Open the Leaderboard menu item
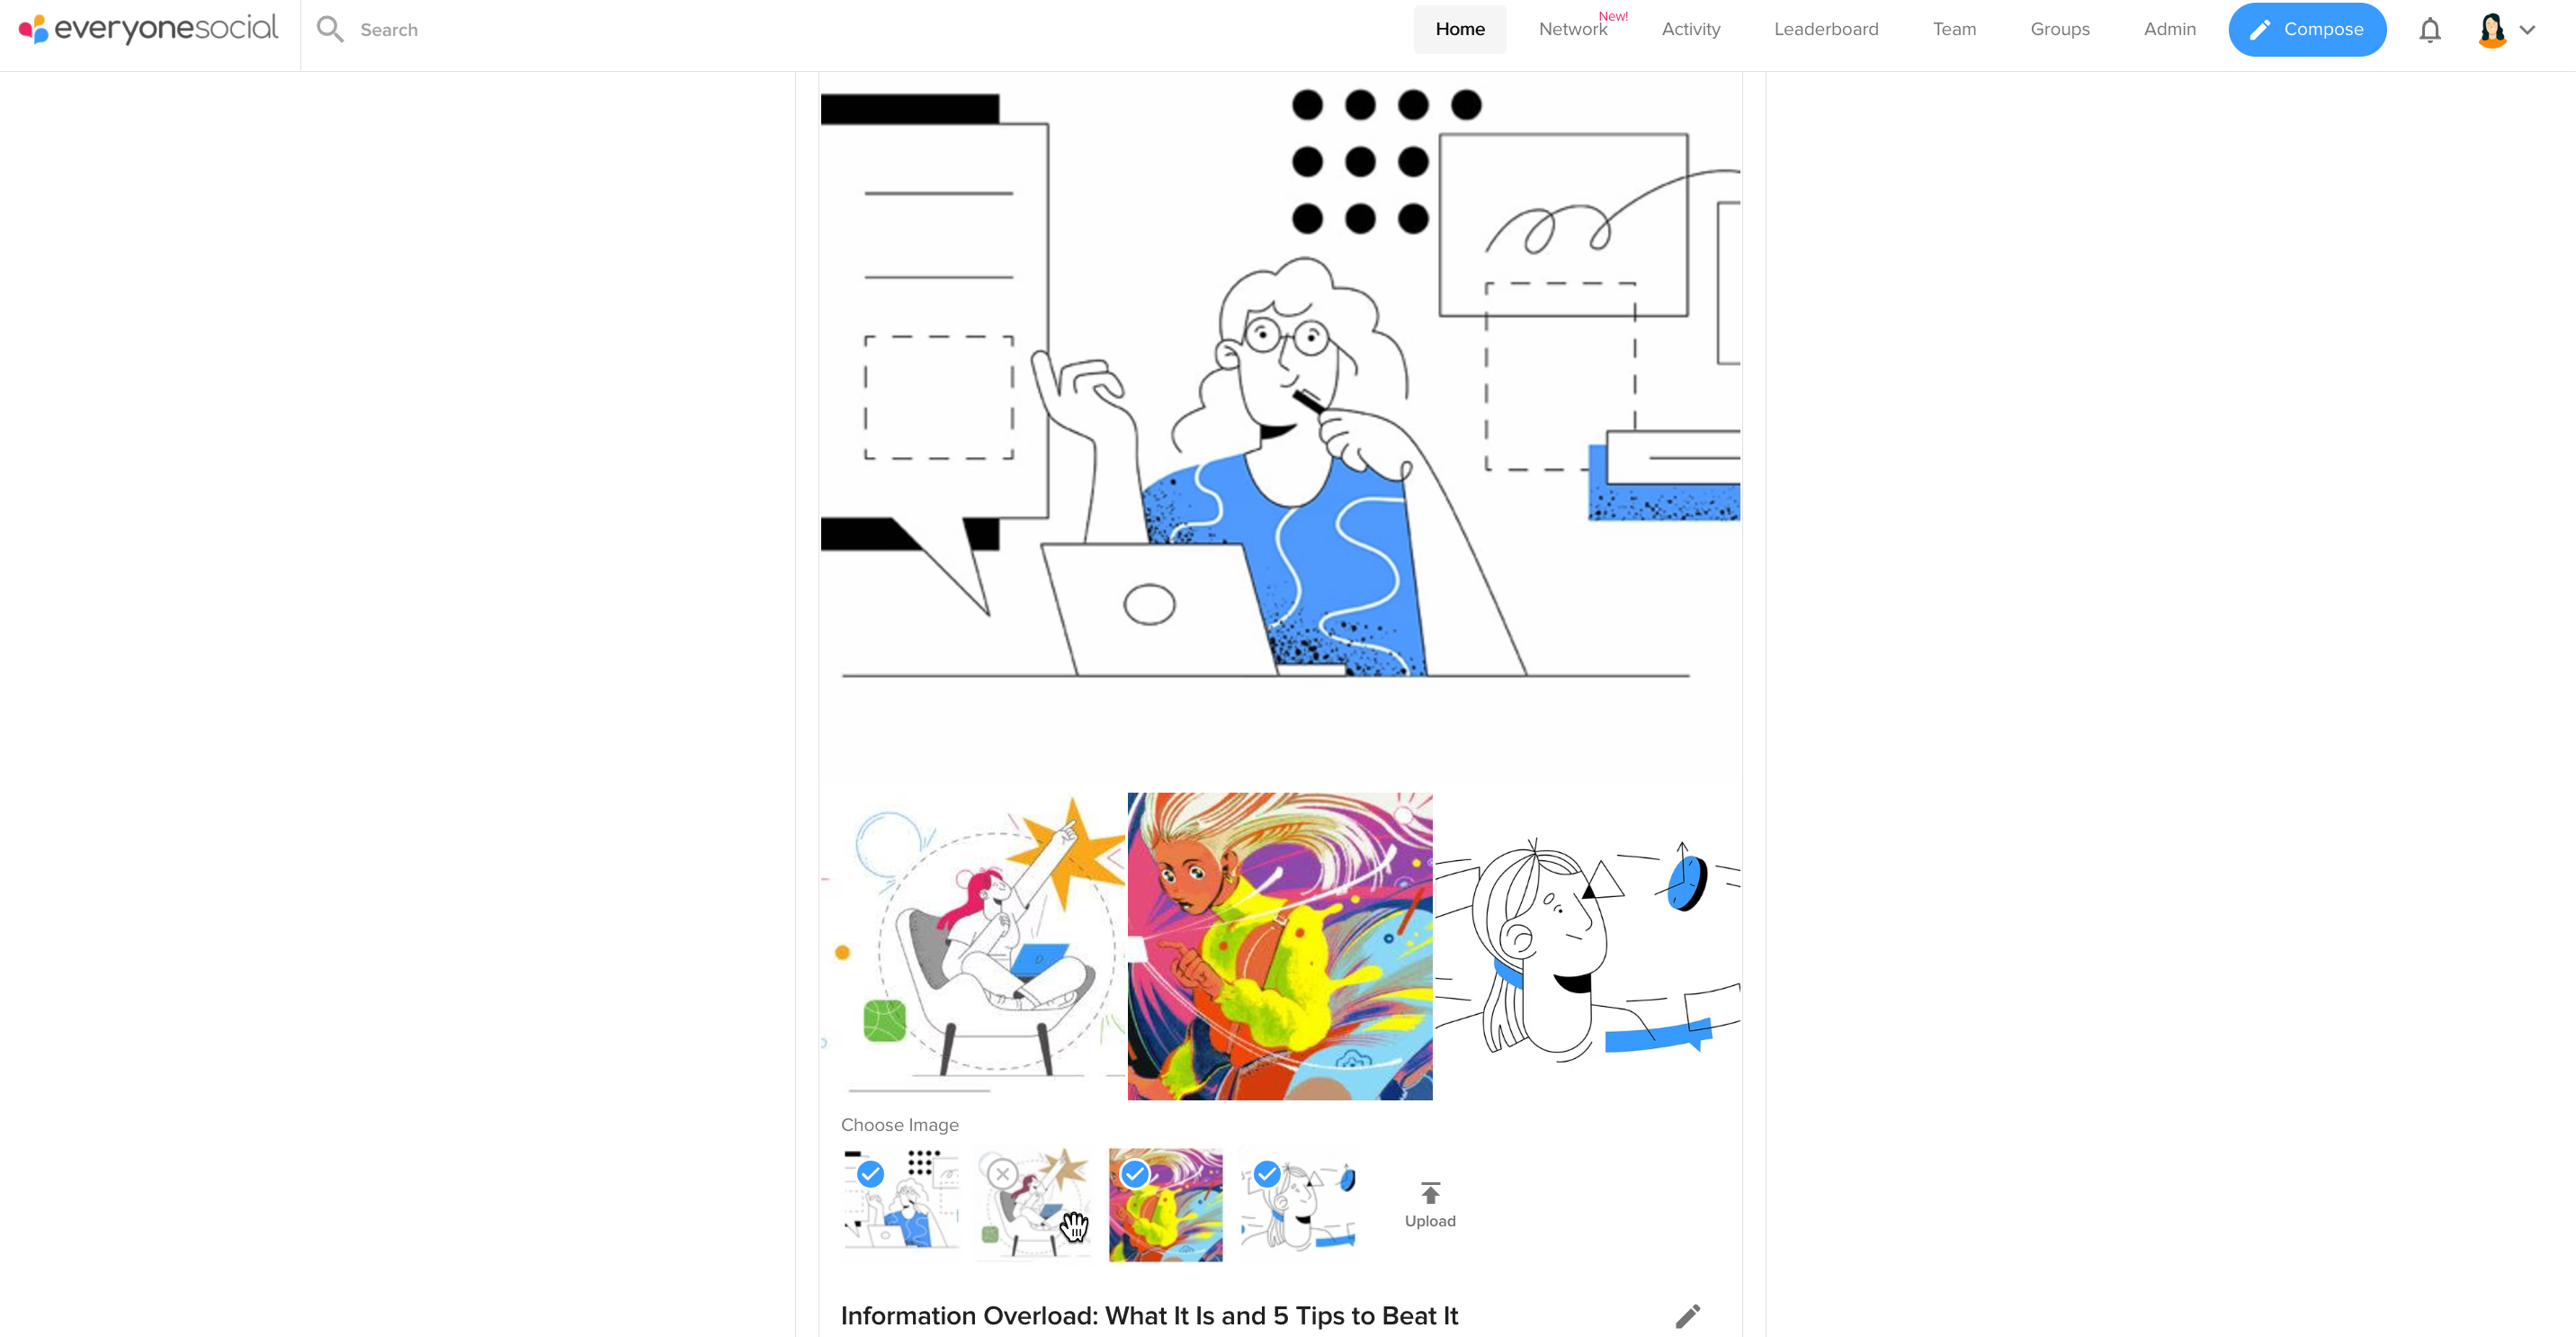The width and height of the screenshot is (2576, 1337). [1823, 29]
